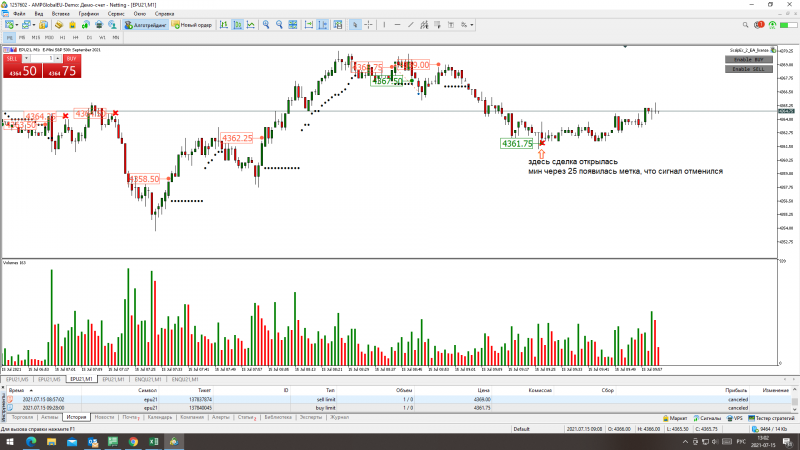800x450 pixels.
Task: Open the Вид menu
Action: coord(39,14)
